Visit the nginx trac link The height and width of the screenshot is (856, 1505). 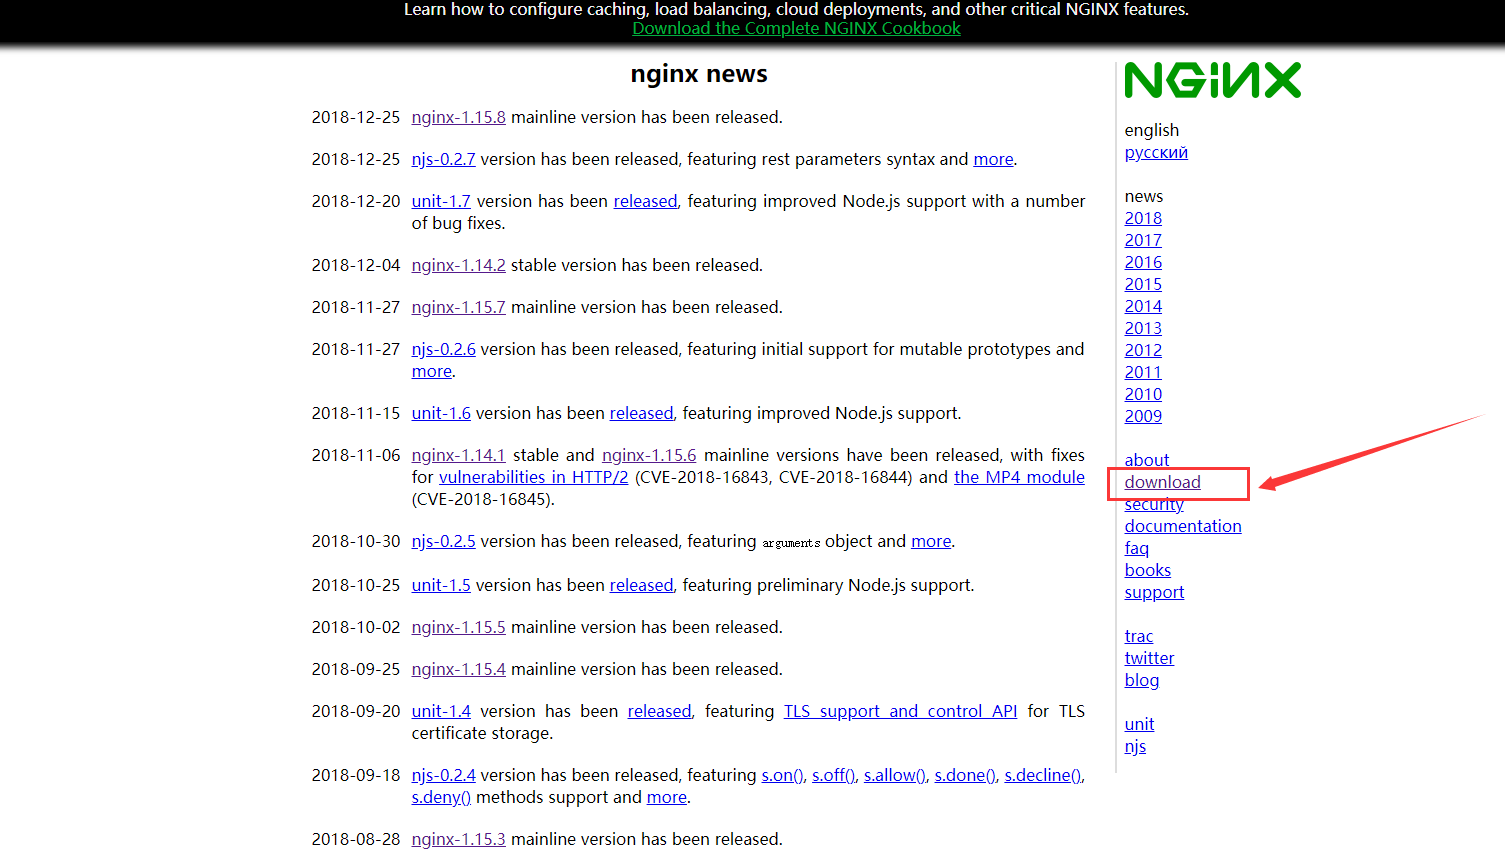click(1138, 636)
